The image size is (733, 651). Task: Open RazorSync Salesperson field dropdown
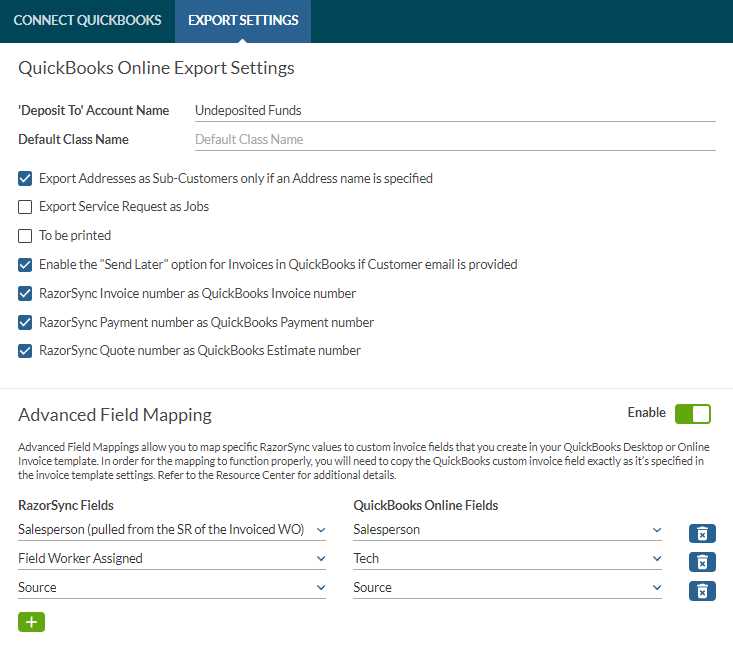pos(172,530)
